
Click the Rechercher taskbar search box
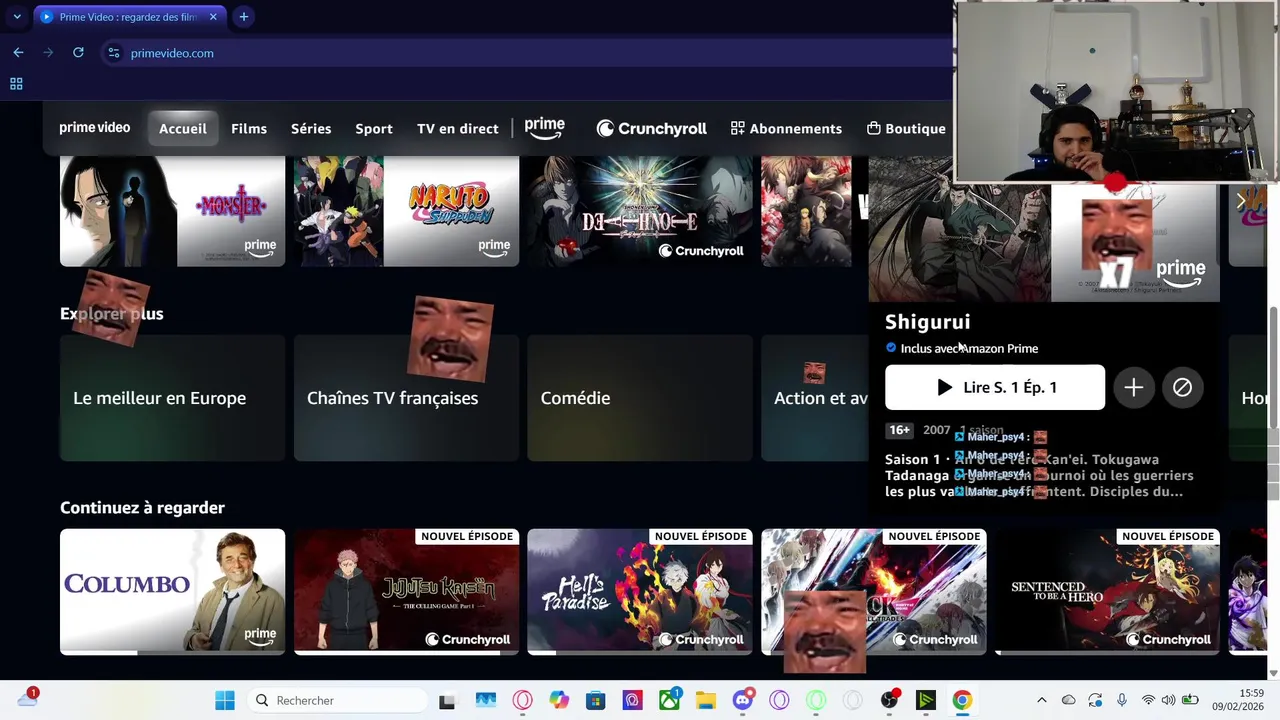coord(336,700)
